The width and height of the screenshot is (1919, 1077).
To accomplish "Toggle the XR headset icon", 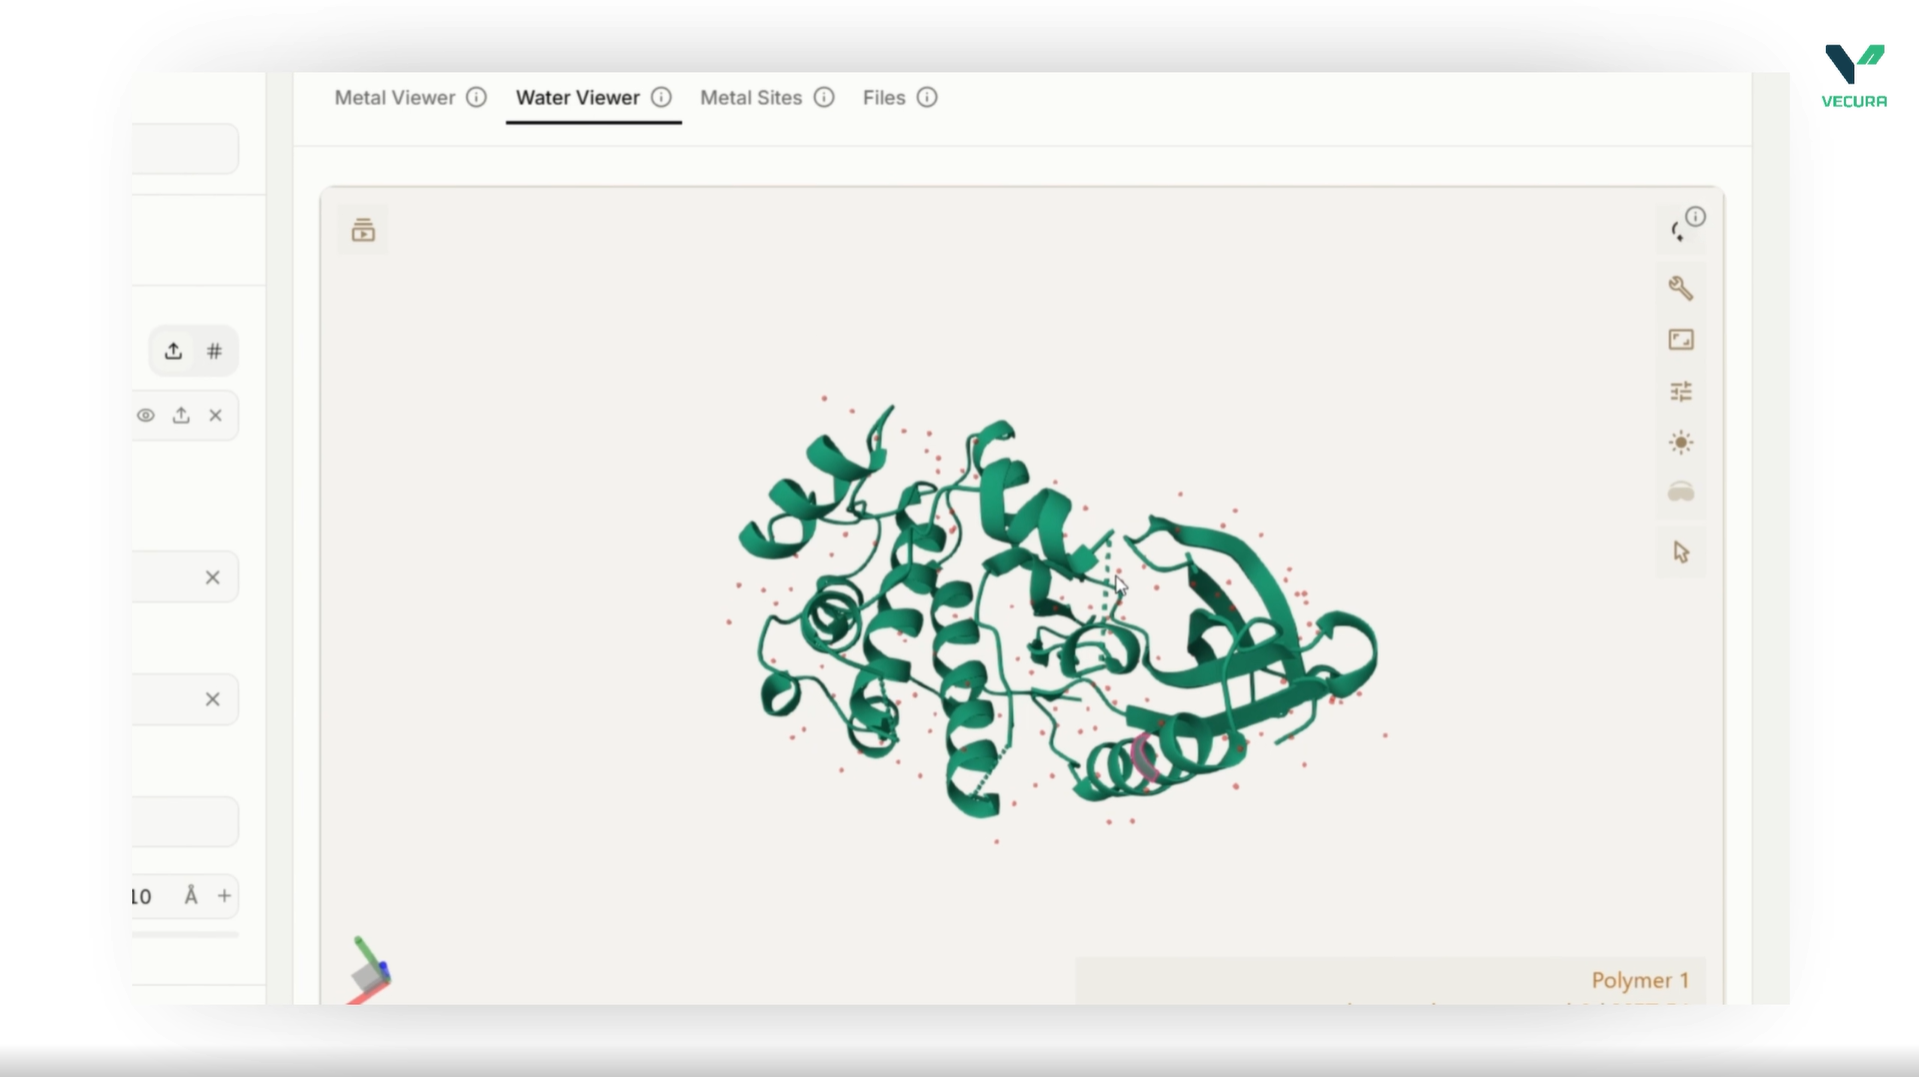I will (x=1681, y=492).
